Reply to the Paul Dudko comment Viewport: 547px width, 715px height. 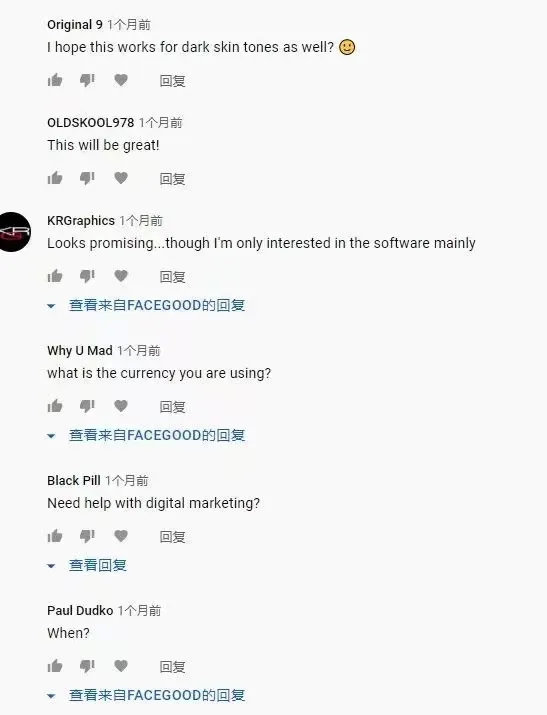coord(172,667)
